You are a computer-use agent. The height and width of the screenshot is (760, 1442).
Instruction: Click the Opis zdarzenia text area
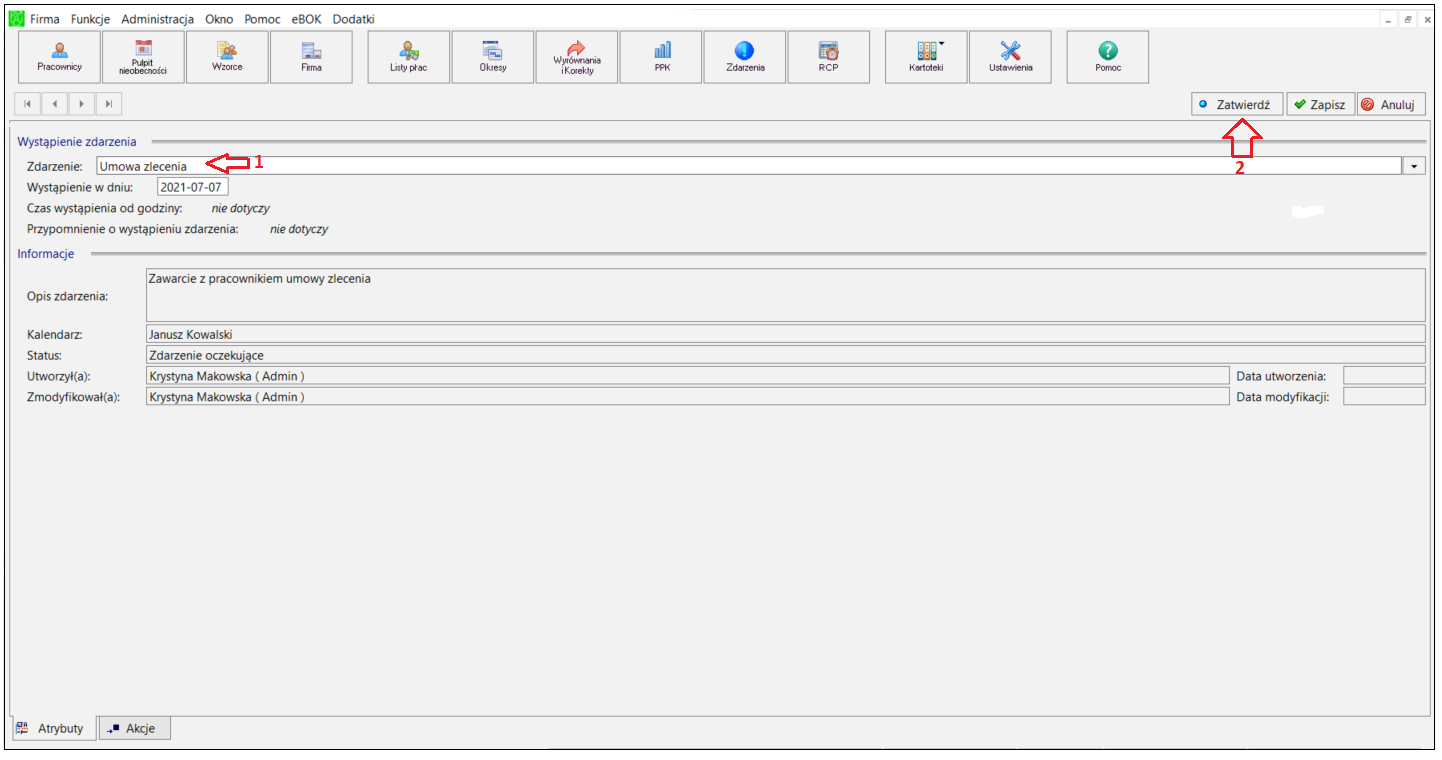click(785, 294)
